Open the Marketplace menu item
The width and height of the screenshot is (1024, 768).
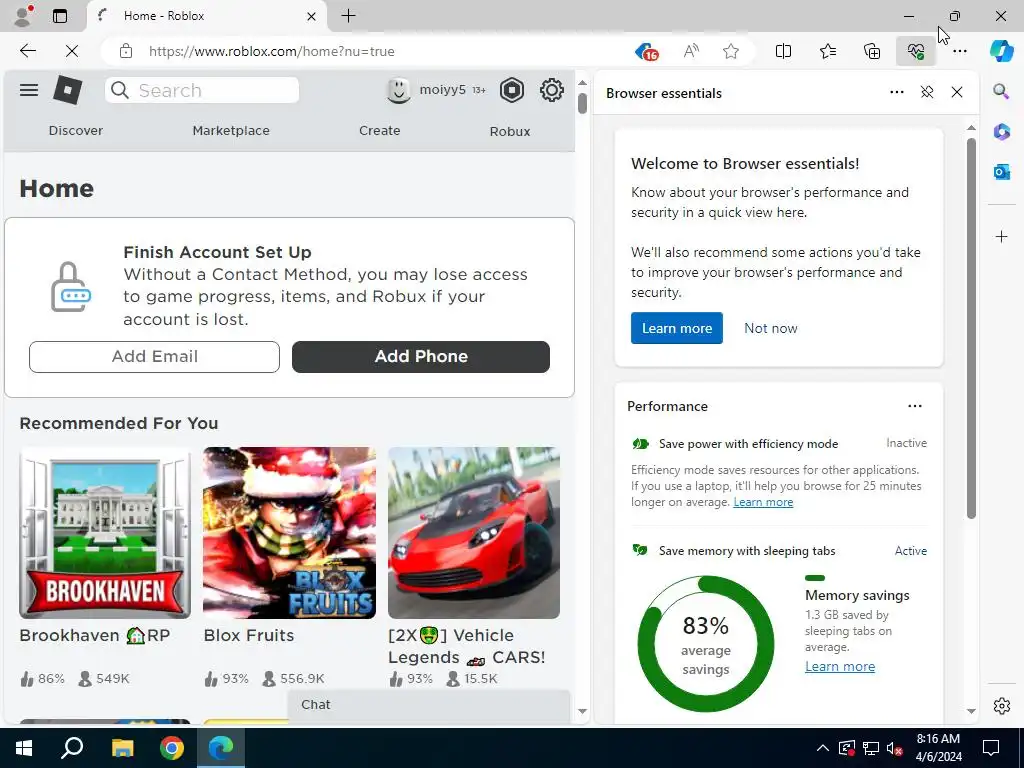(x=231, y=130)
